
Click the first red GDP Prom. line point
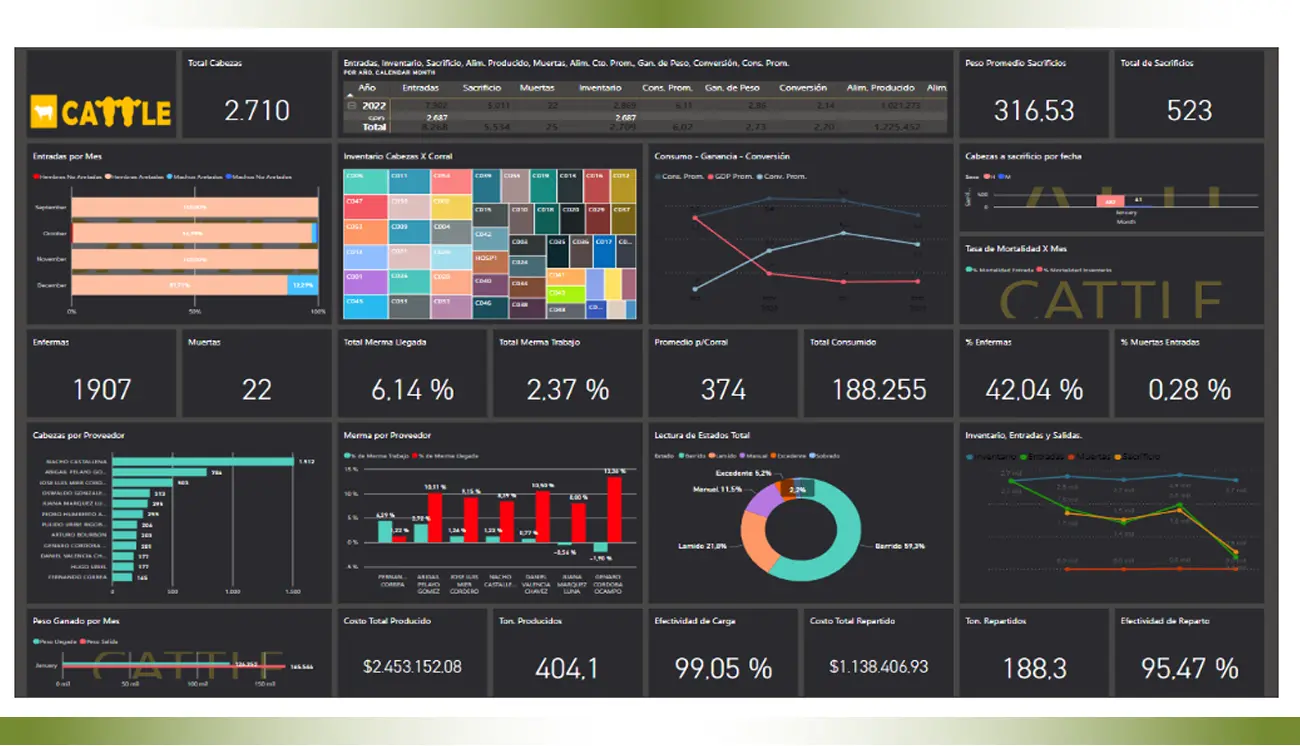click(x=695, y=217)
